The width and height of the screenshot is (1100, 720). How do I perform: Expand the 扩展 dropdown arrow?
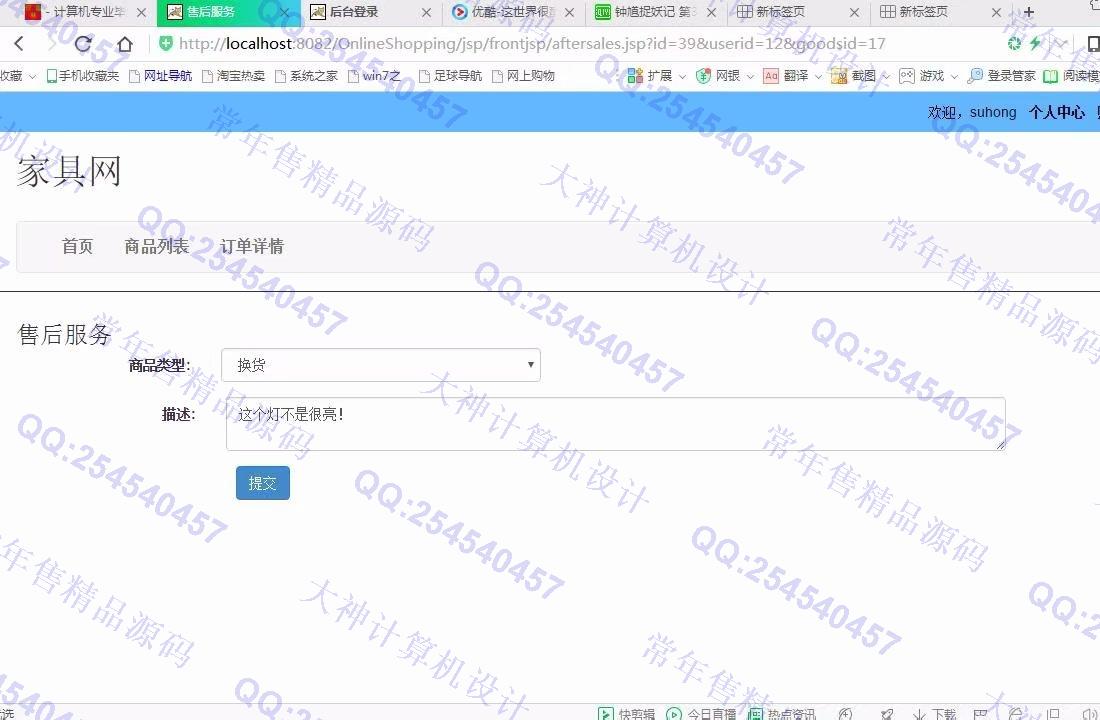(x=682, y=76)
